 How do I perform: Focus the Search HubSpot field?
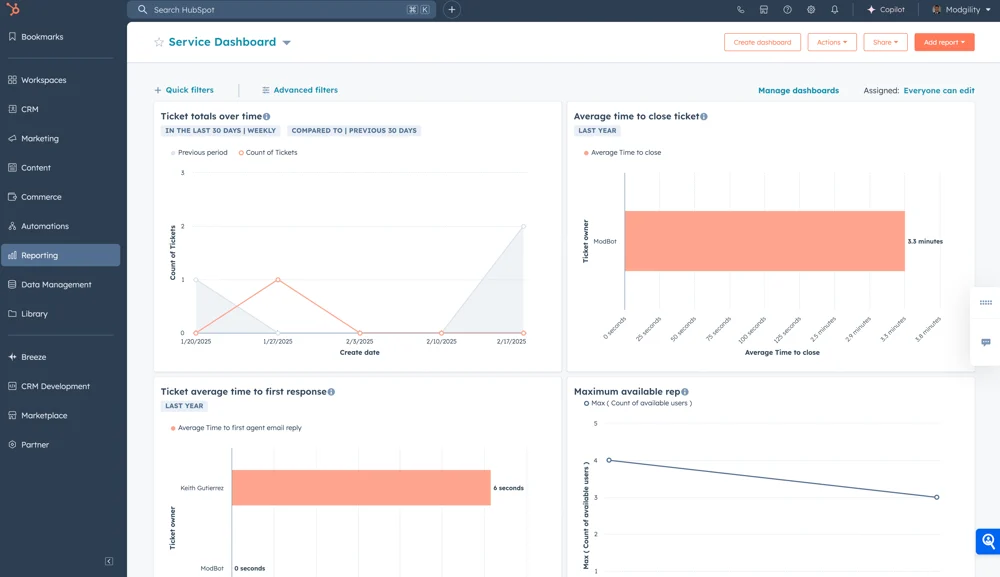pyautogui.click(x=281, y=10)
